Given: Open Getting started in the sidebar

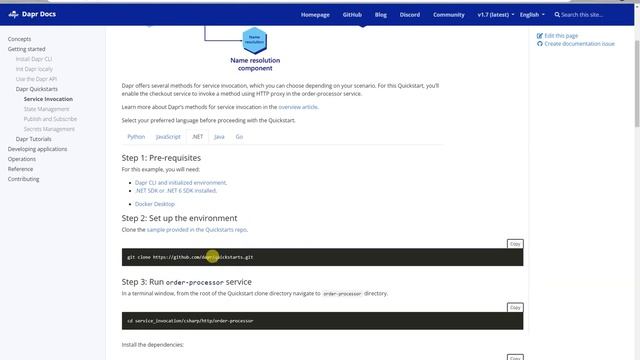Looking at the screenshot, I should pos(27,49).
